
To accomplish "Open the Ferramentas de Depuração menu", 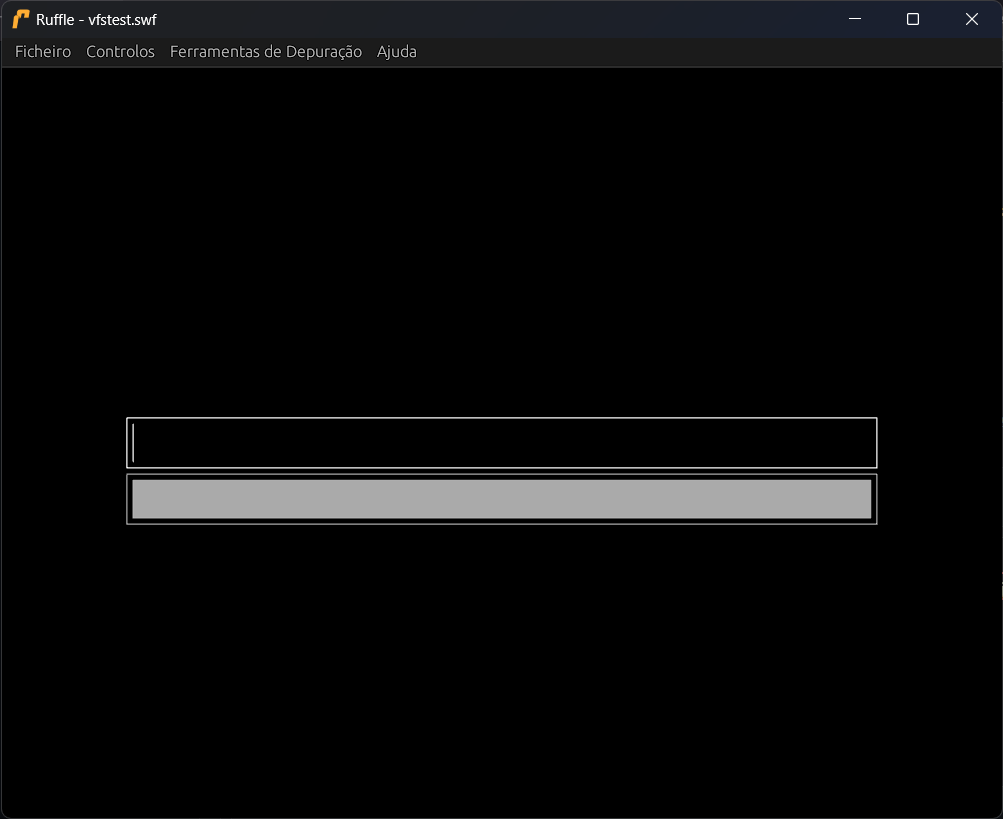I will (x=265, y=51).
